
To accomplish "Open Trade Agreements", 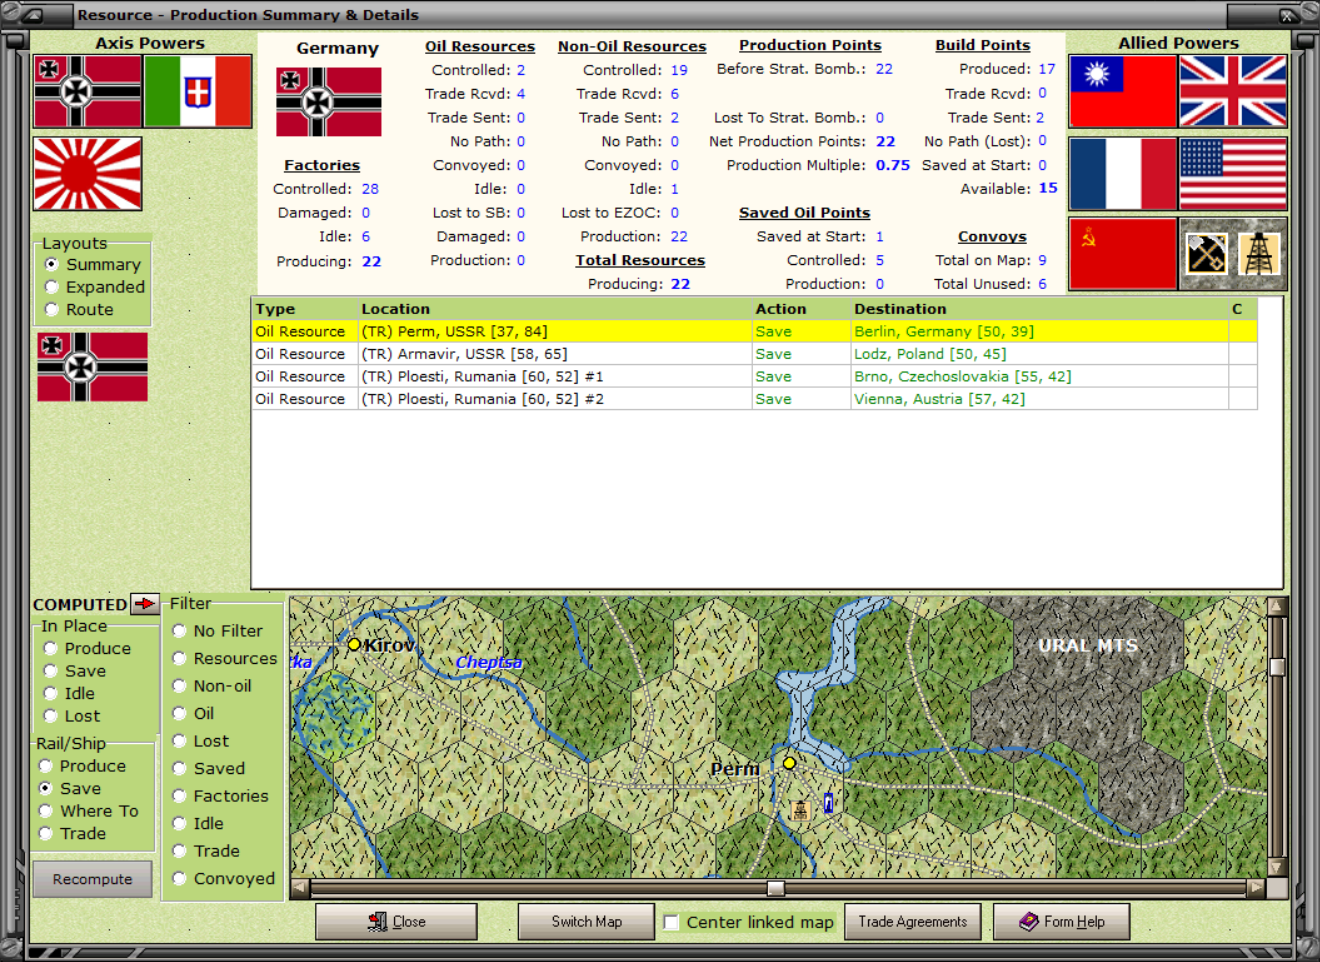I will pyautogui.click(x=913, y=921).
